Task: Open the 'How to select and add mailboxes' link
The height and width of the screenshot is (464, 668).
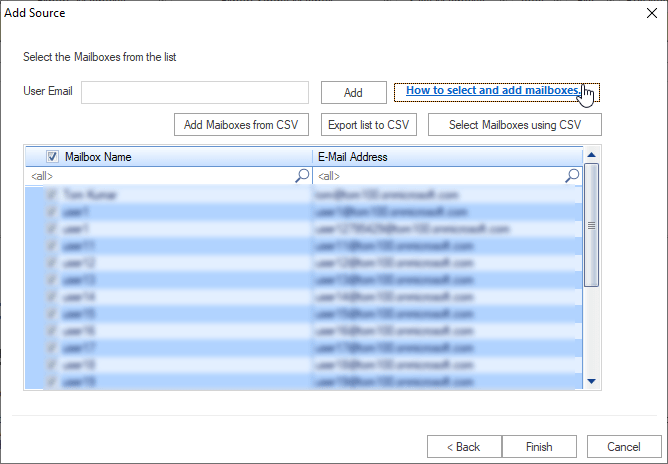Action: [x=493, y=90]
